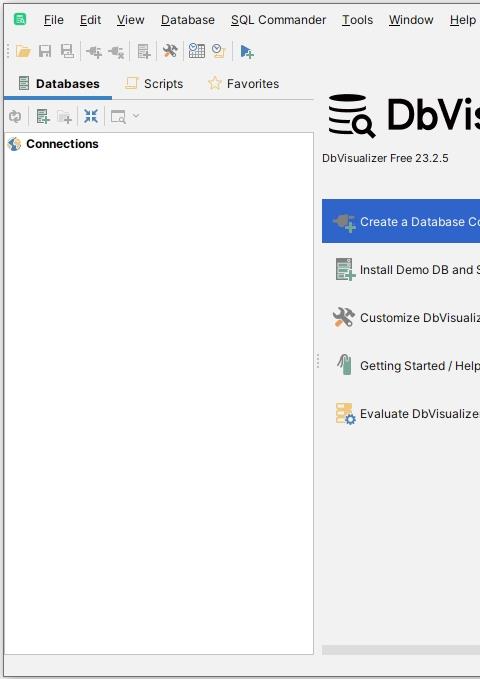This screenshot has width=480, height=679.
Task: Switch to the Scripts tab
Action: tap(154, 84)
